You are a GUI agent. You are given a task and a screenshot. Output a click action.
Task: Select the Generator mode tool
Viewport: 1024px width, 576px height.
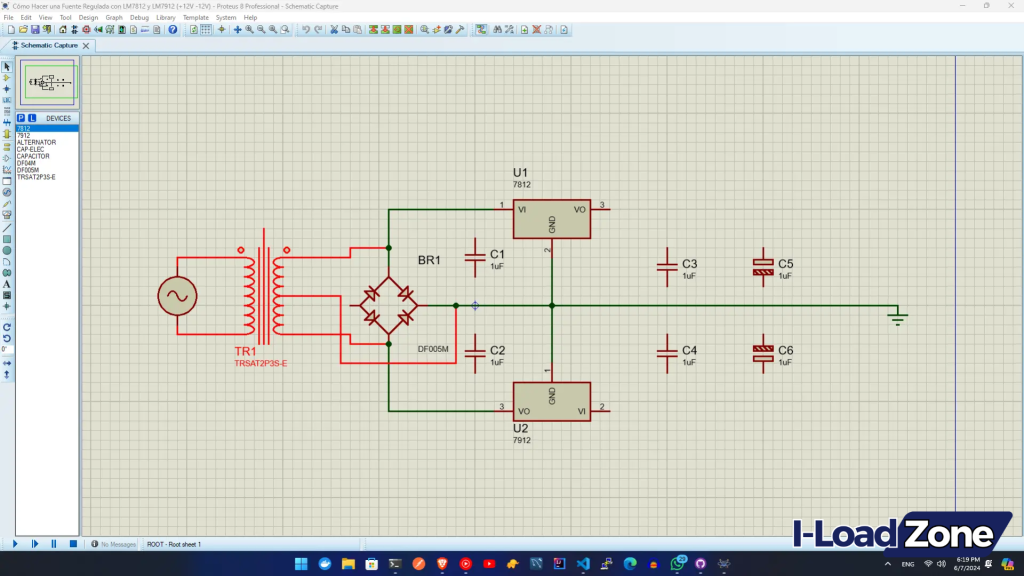[8, 191]
